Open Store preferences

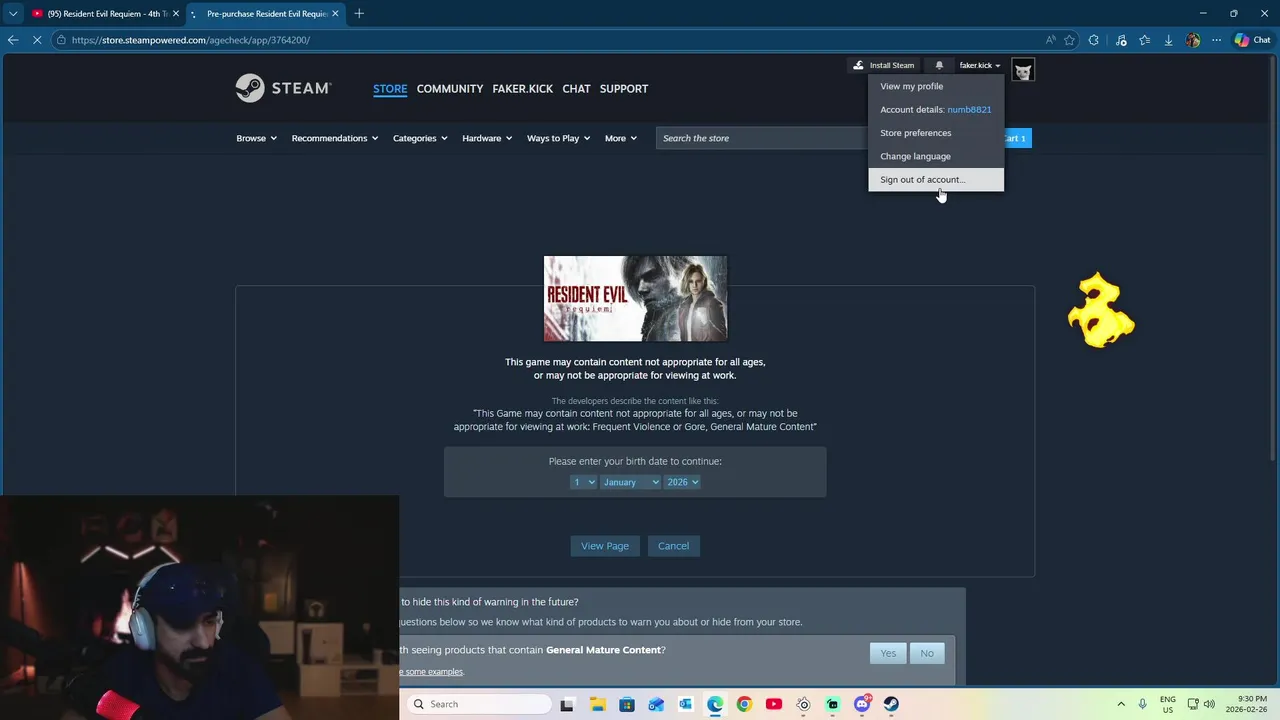[936, 132]
